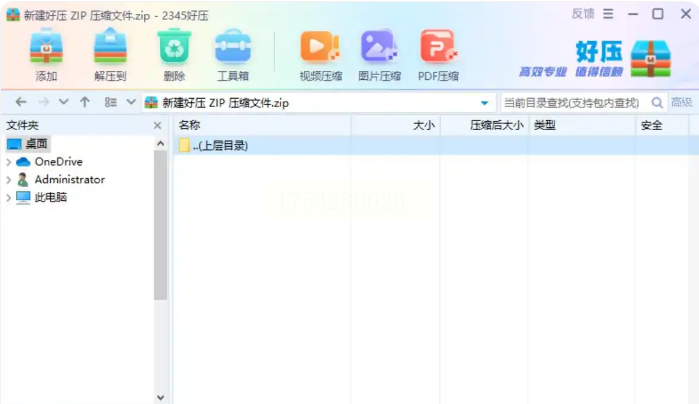Maximize the 好压 window

point(658,14)
